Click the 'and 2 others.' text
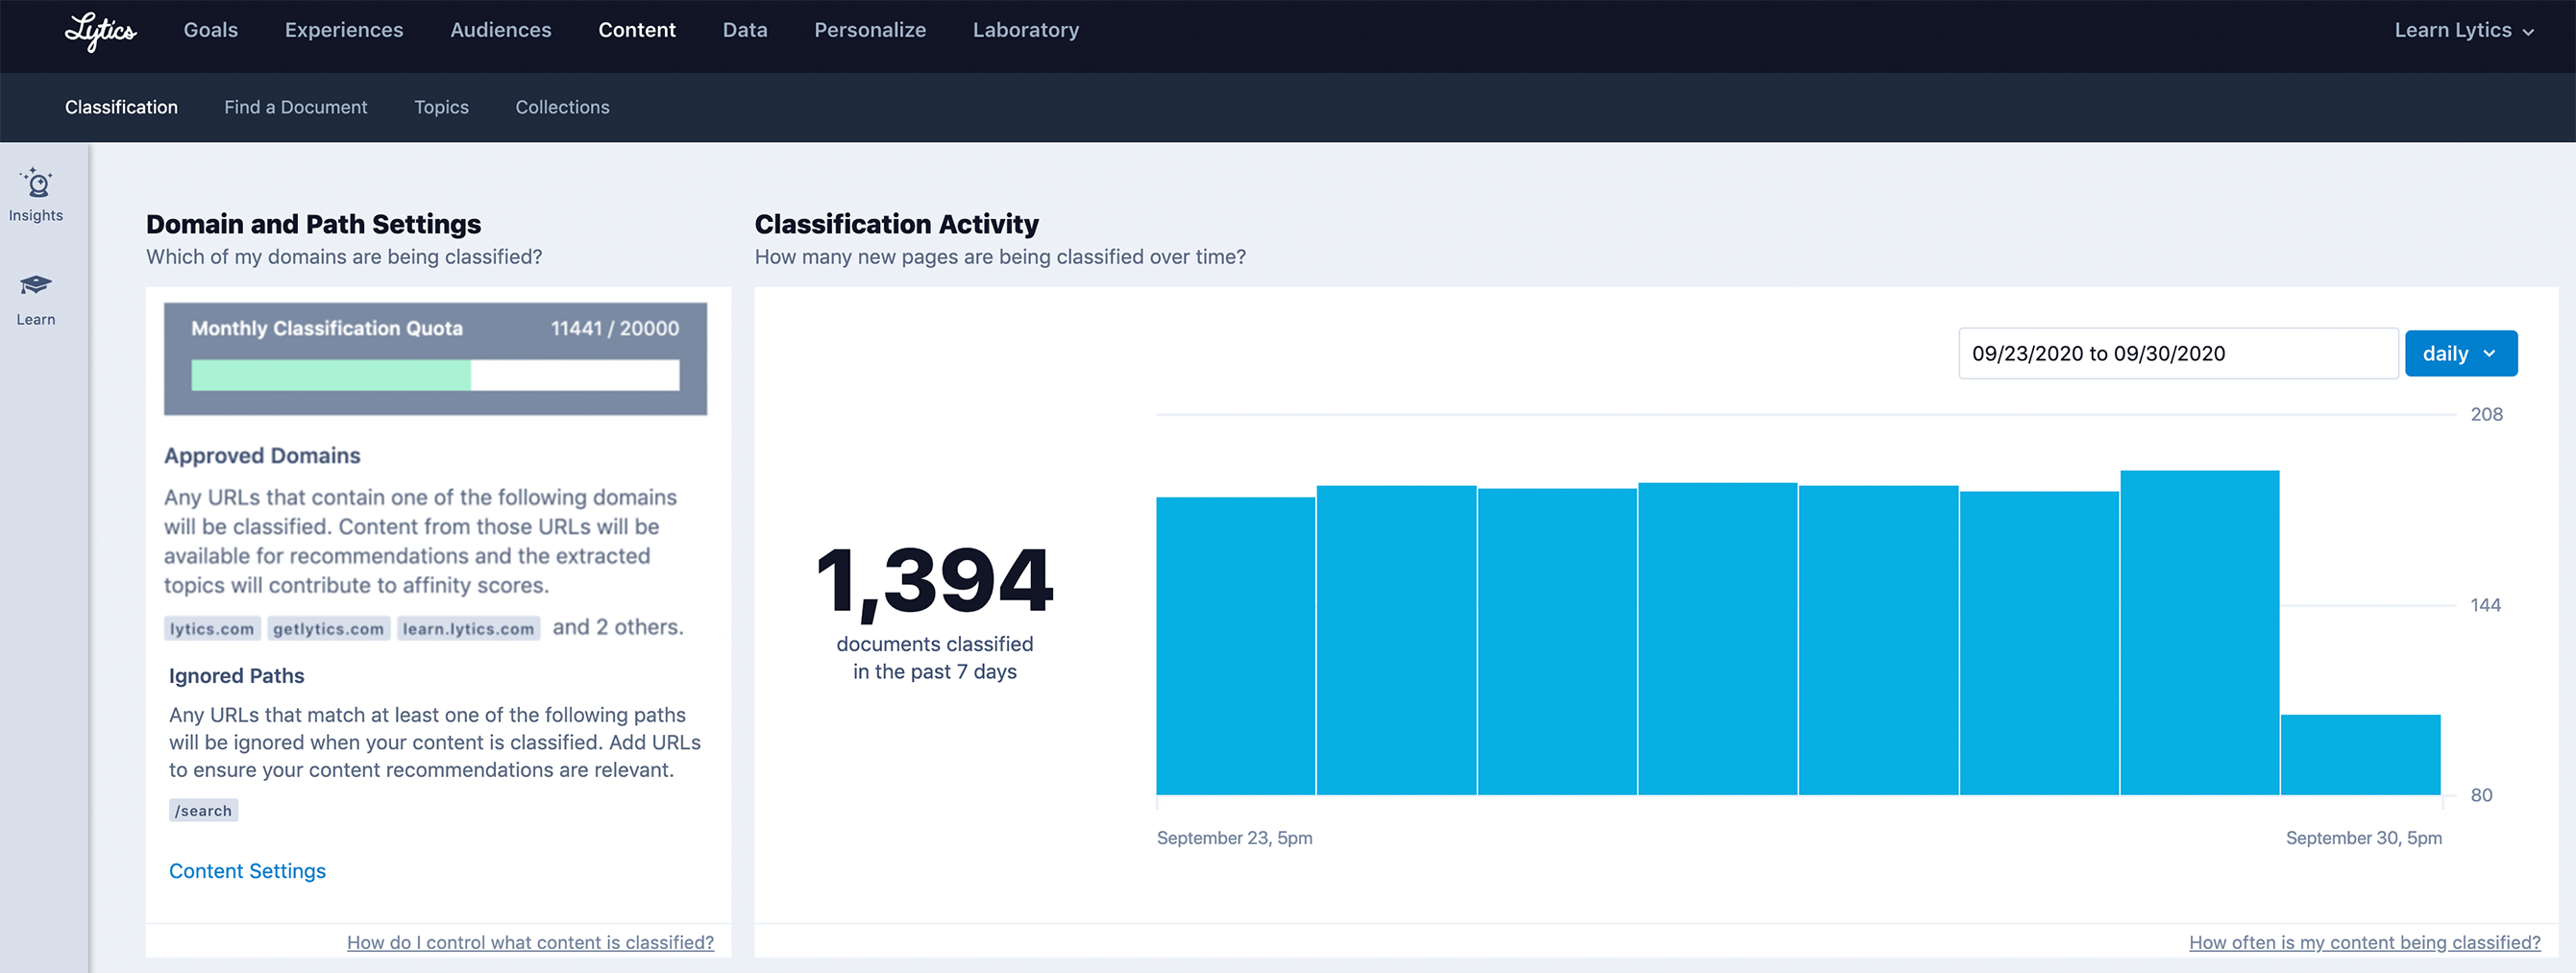 pos(618,627)
